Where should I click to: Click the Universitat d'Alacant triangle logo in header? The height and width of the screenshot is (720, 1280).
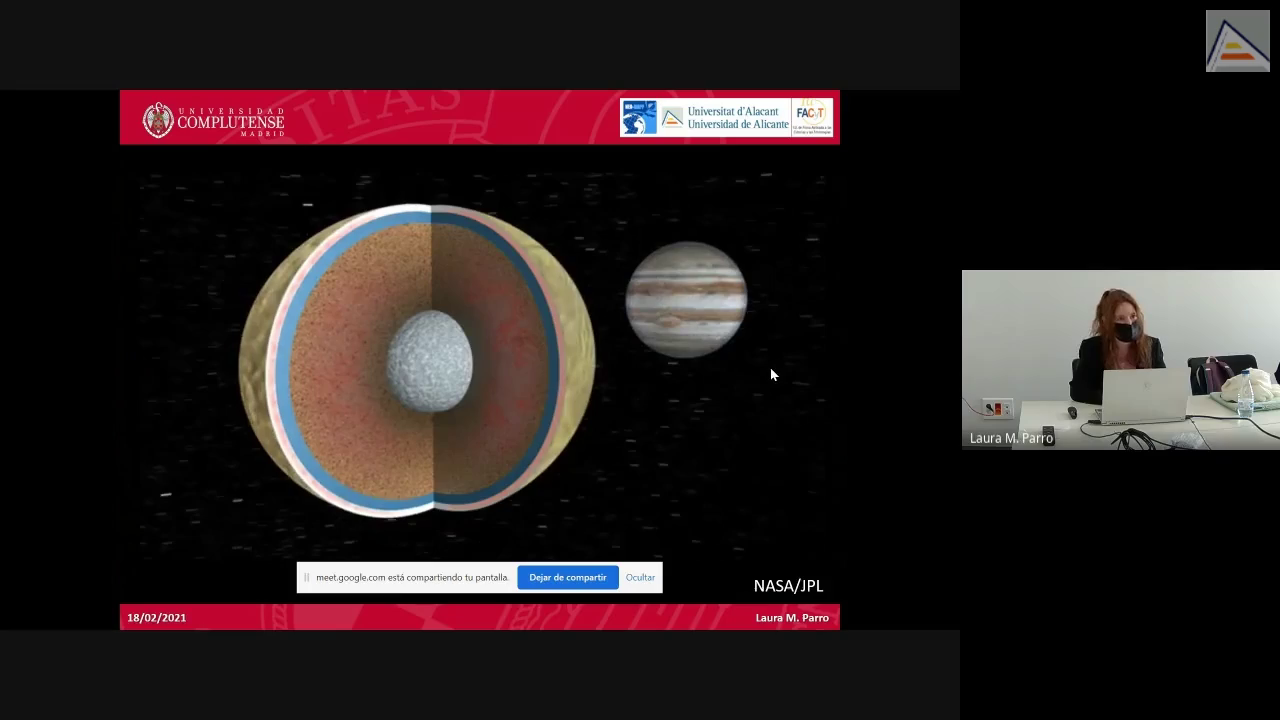[673, 118]
